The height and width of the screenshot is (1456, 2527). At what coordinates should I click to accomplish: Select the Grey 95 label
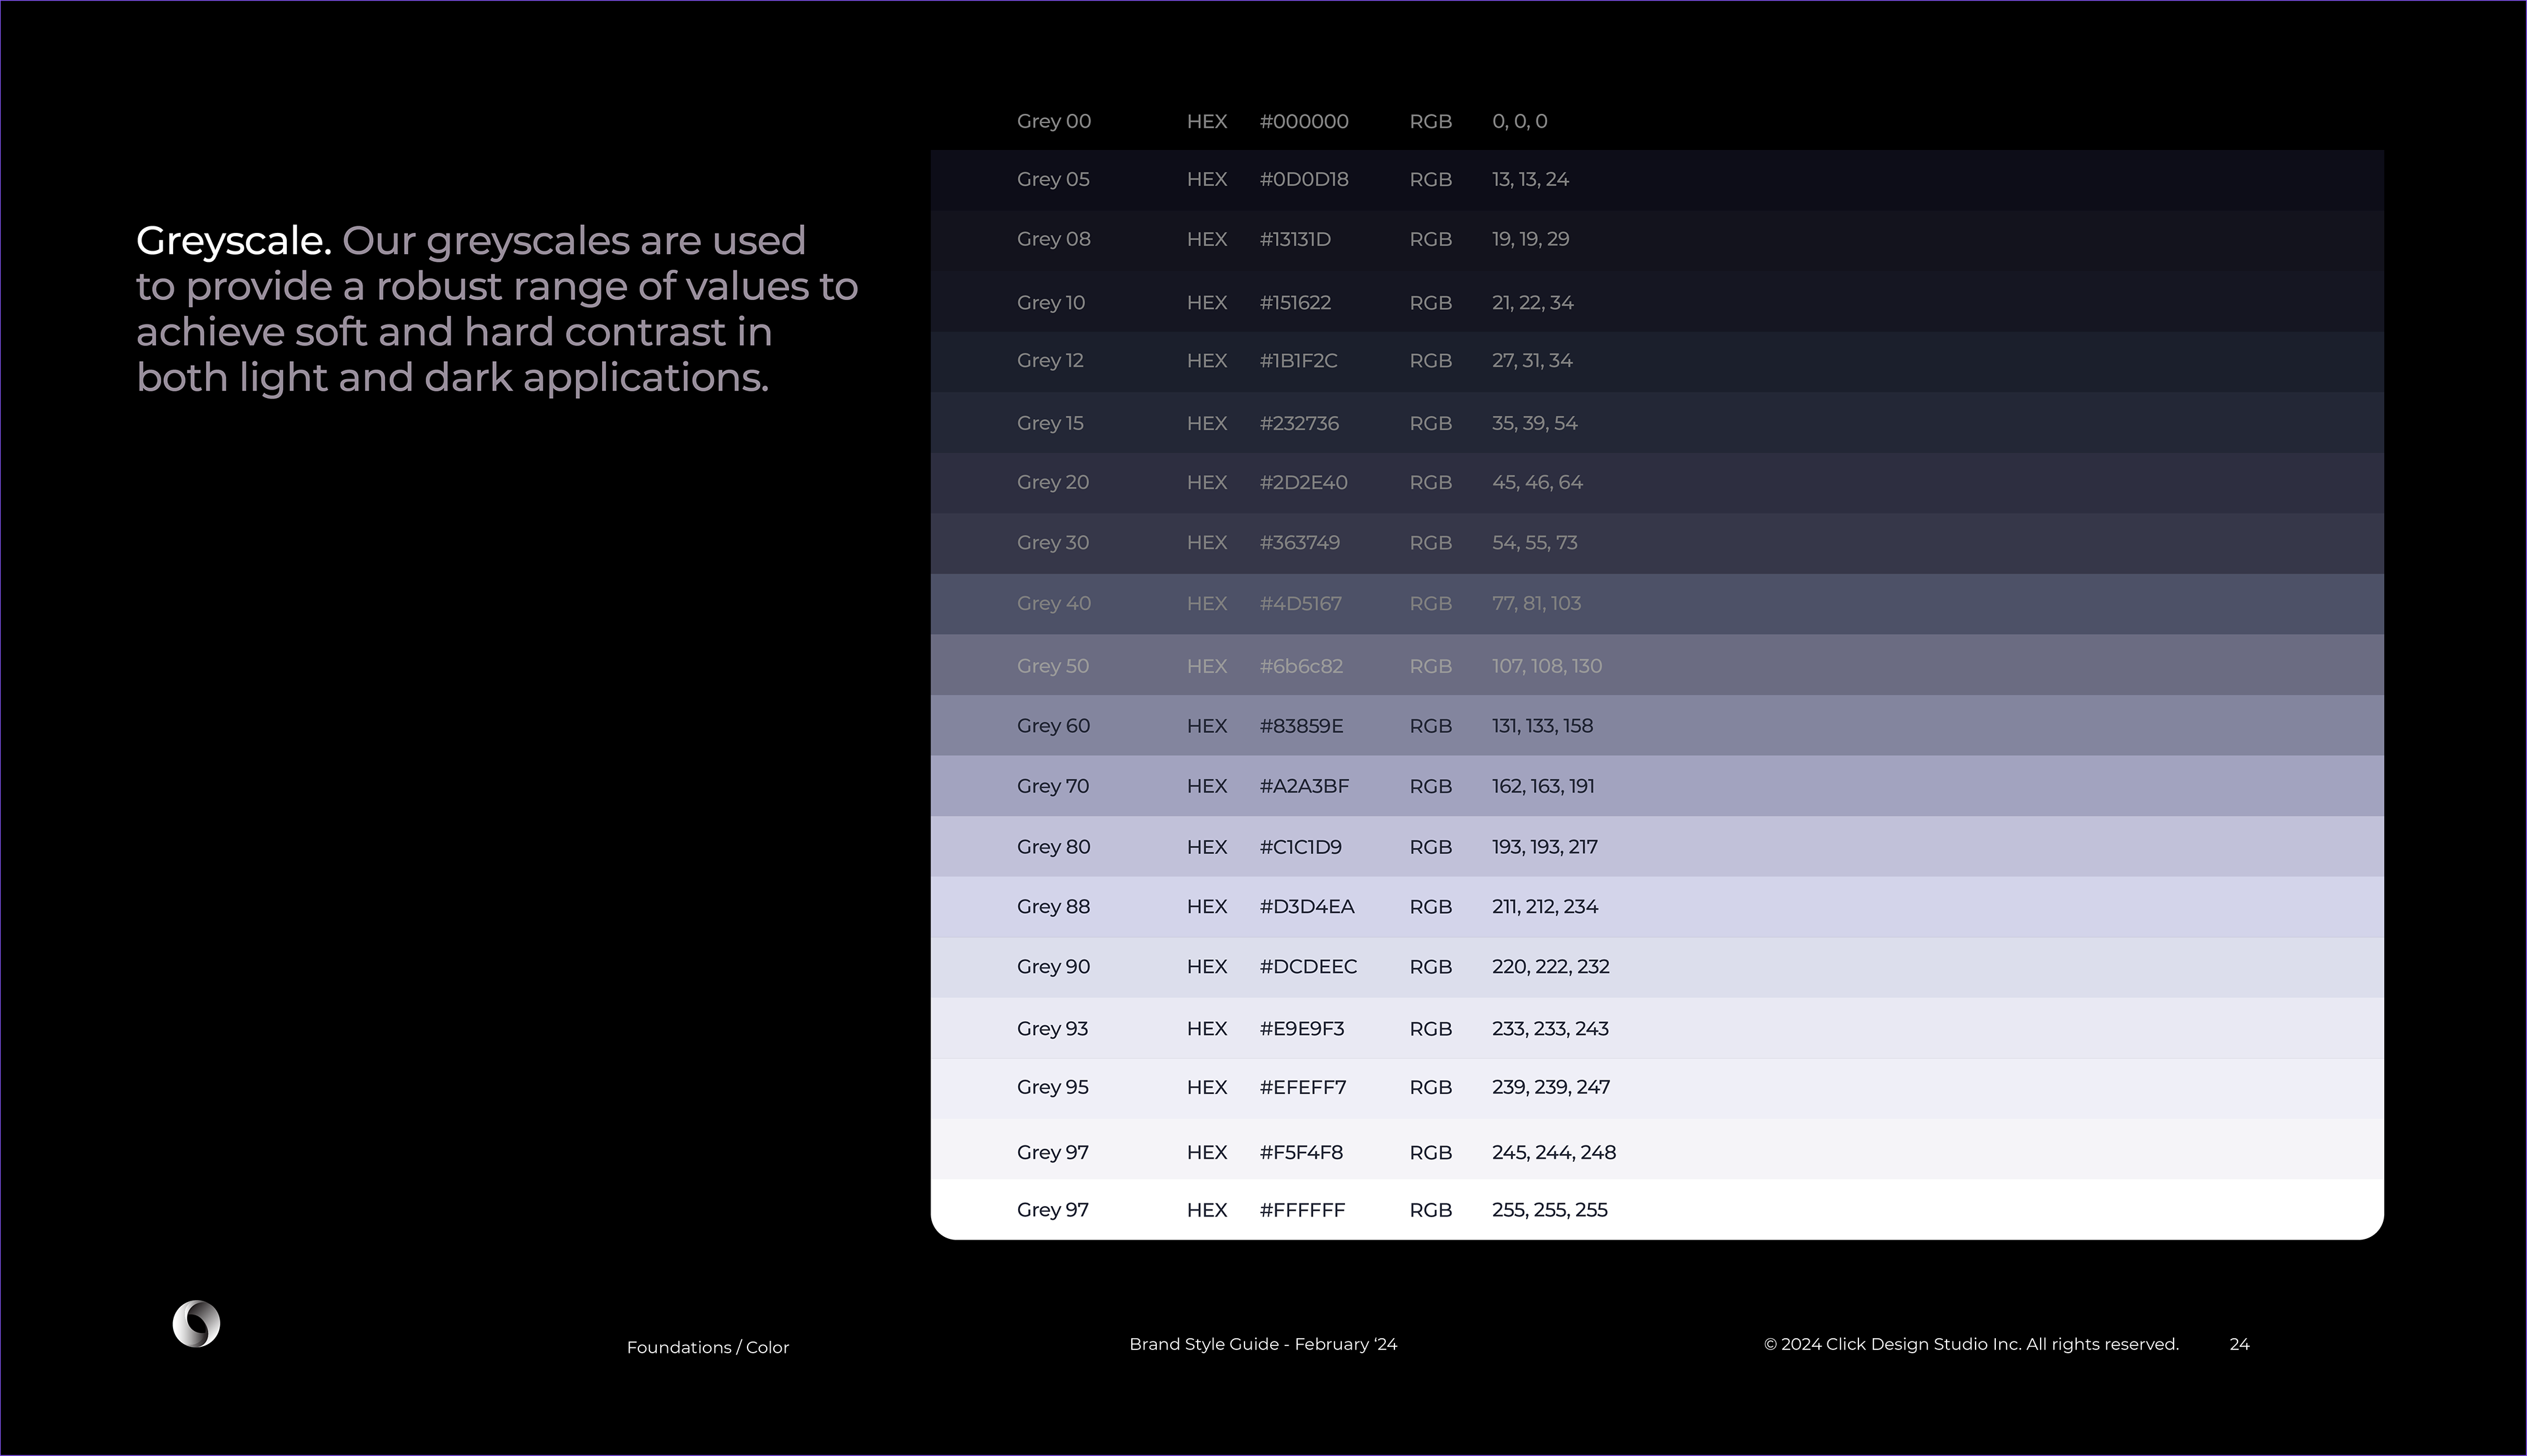(1052, 1087)
